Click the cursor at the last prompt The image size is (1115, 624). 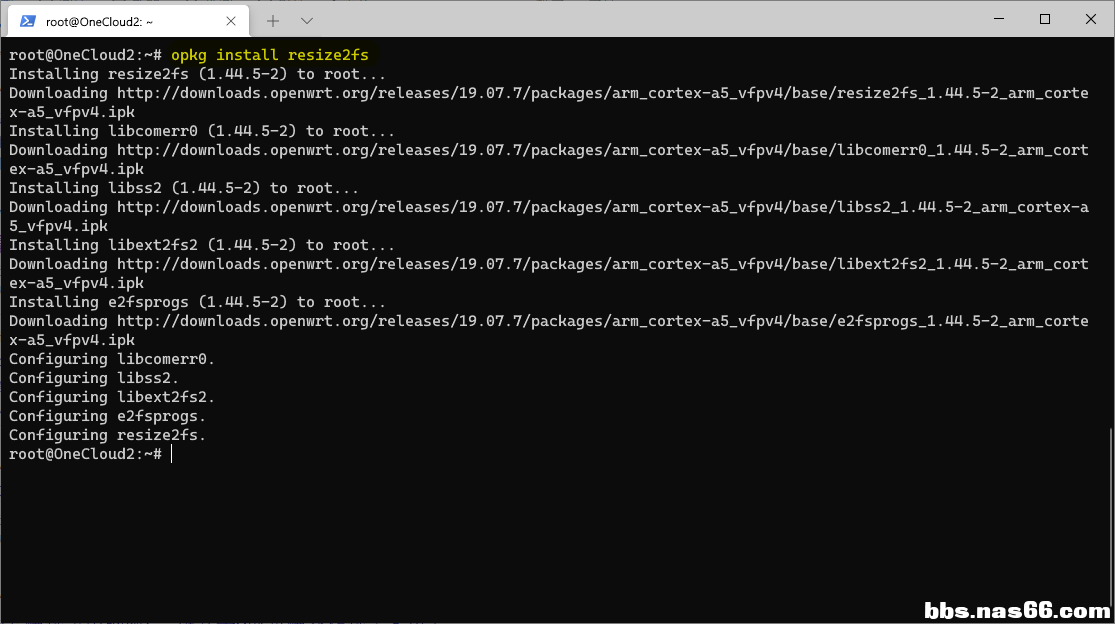pos(172,454)
